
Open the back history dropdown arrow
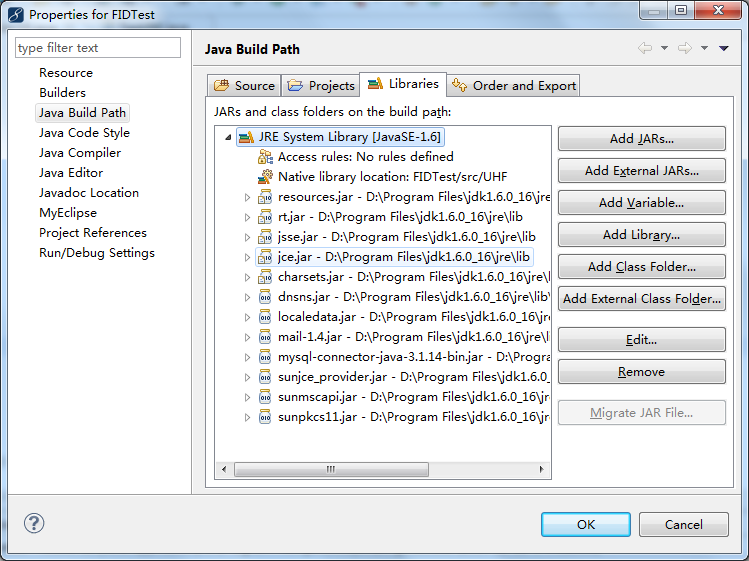[664, 48]
